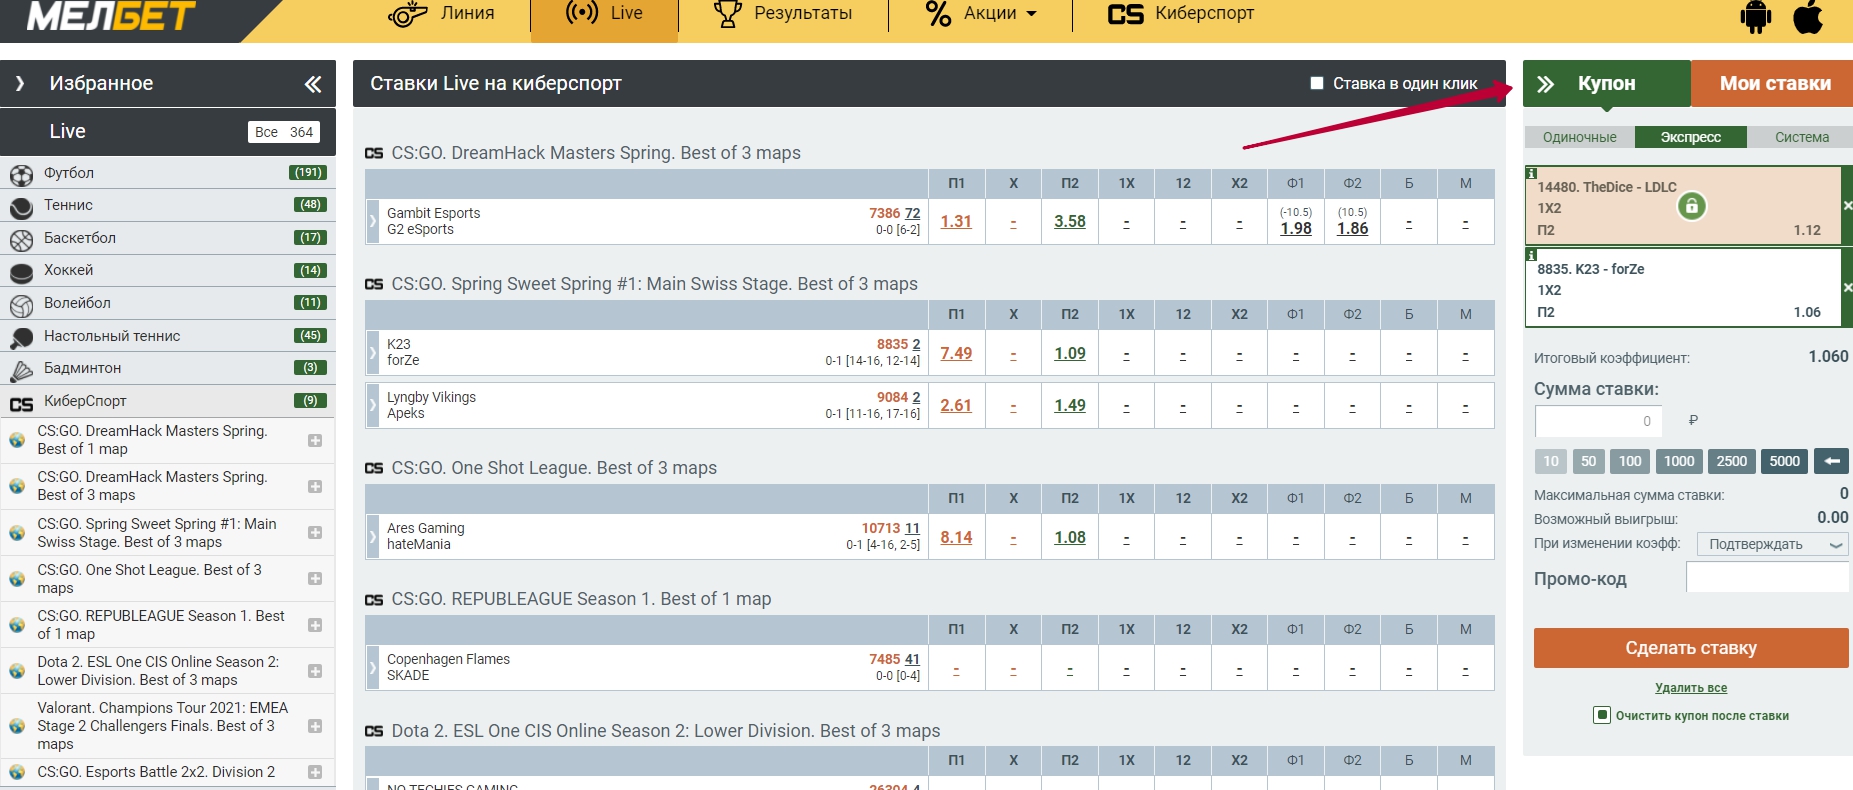Viewport: 1853px width, 790px height.
Task: Set stake to 2500 quick amount
Action: (x=1732, y=461)
